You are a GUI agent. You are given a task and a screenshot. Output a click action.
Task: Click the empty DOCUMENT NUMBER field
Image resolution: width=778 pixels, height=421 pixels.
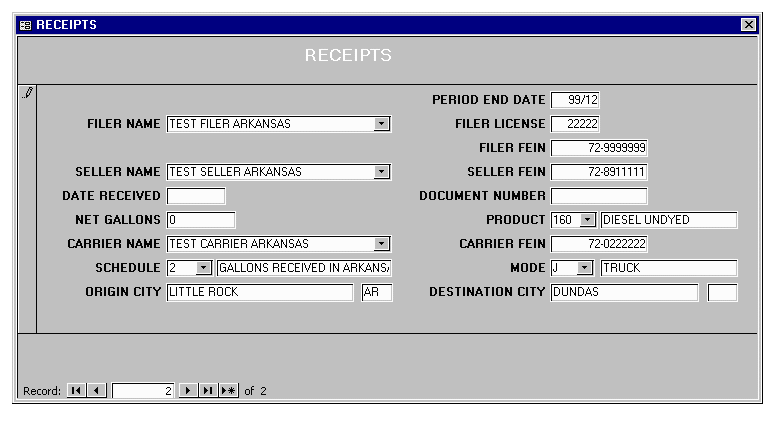(x=599, y=196)
